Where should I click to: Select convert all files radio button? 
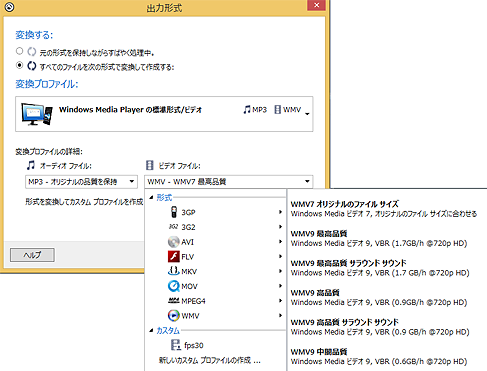point(19,65)
